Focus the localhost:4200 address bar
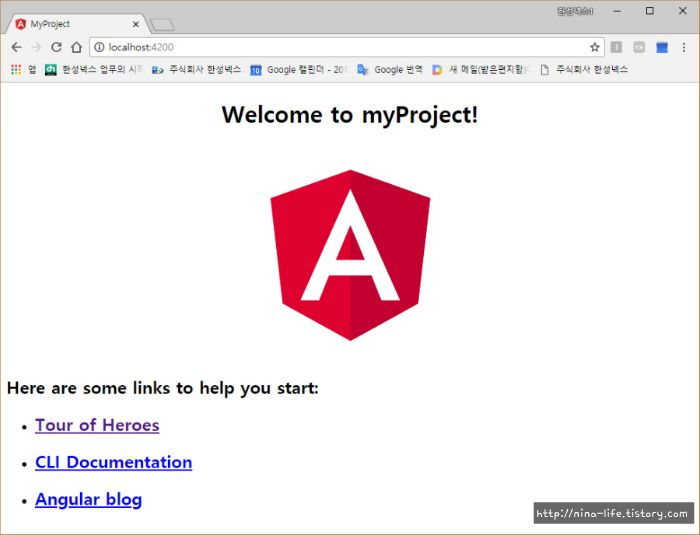 [x=346, y=47]
